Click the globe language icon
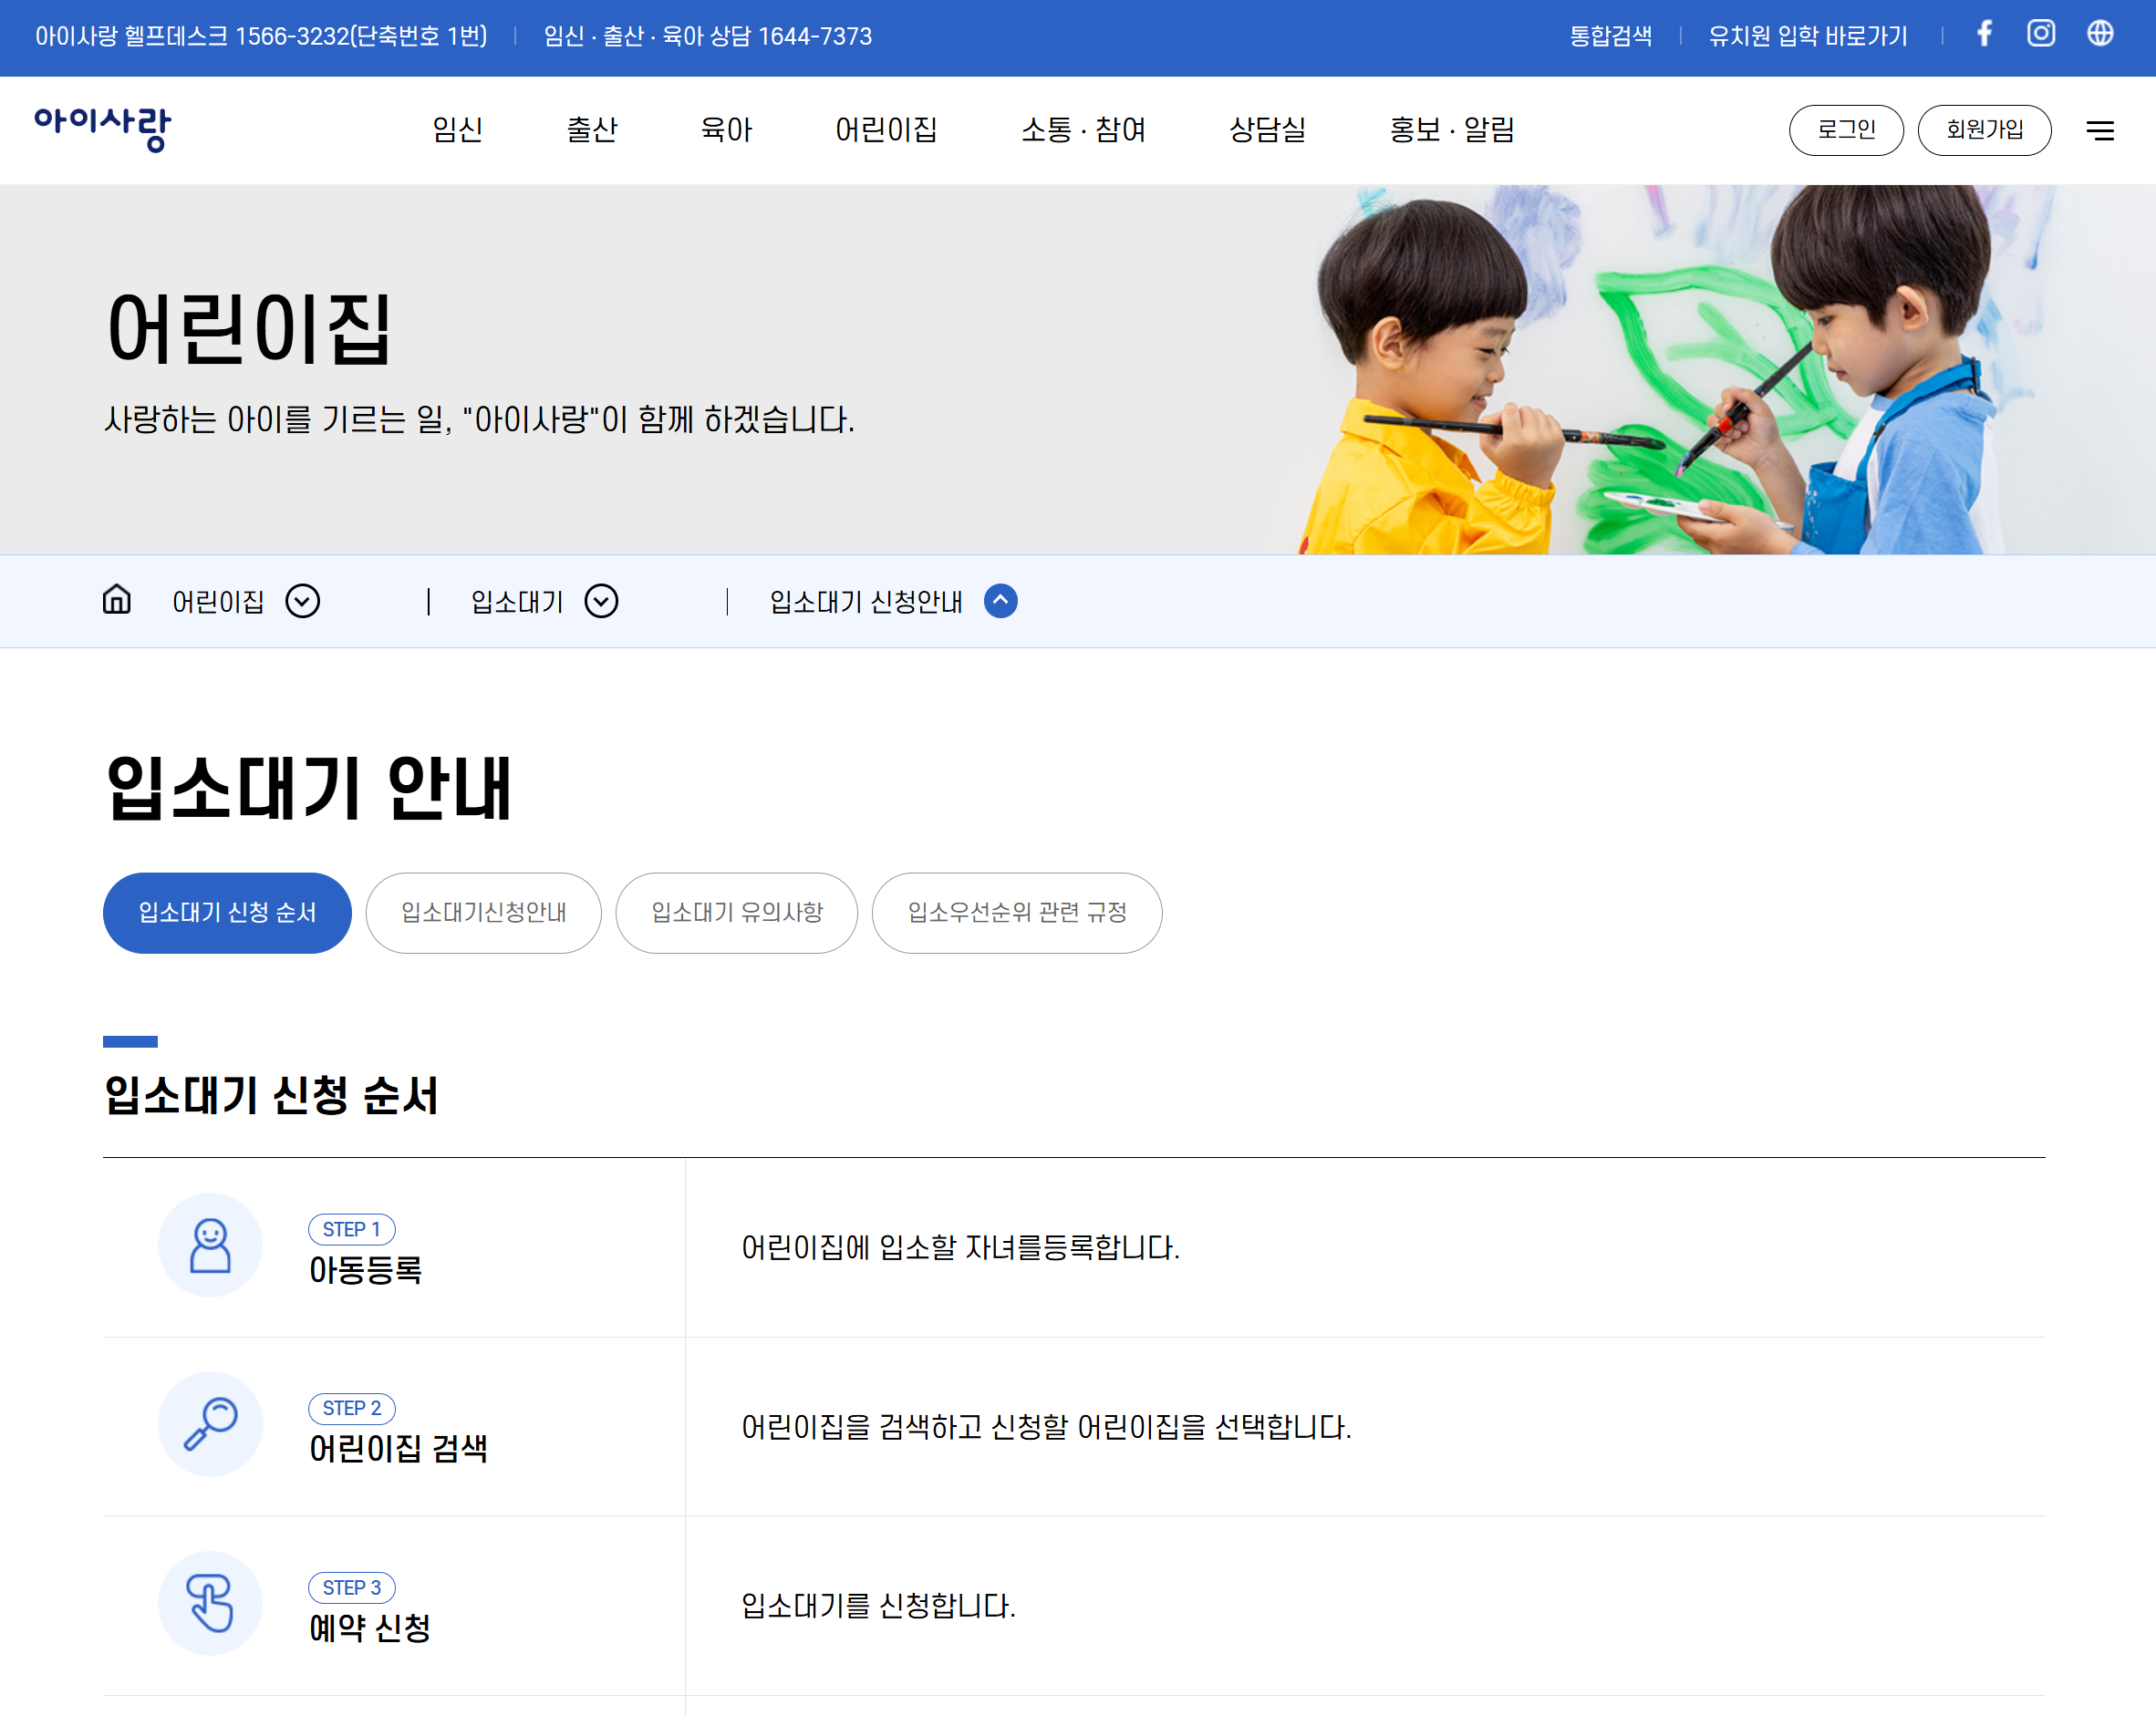 2100,34
